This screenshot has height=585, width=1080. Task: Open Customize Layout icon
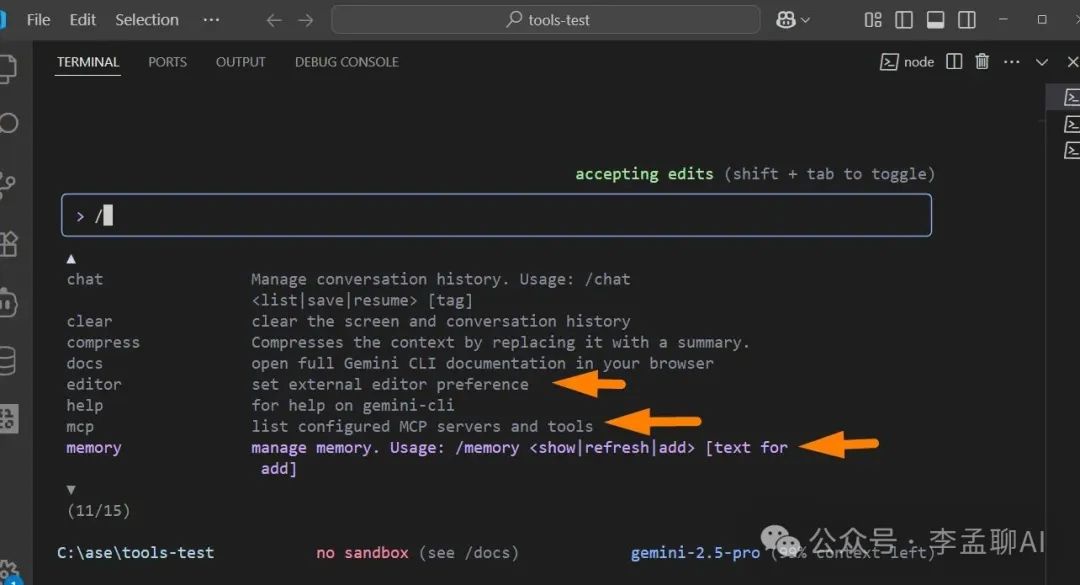[x=873, y=20]
